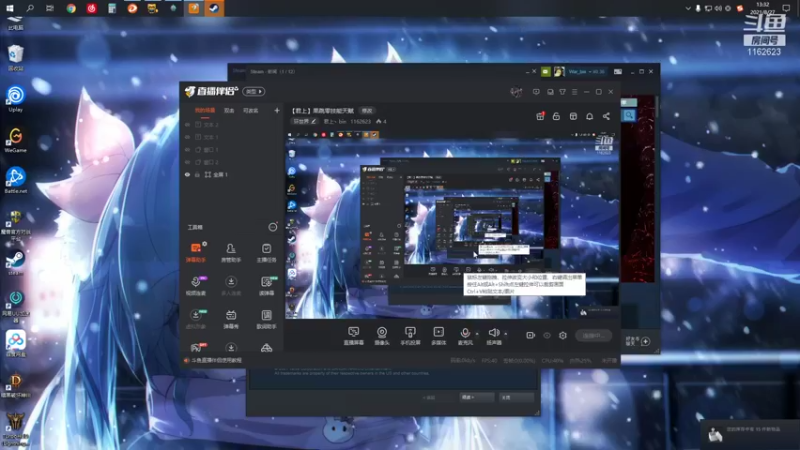This screenshot has width=800, height=450.
Task: Add a camera source (摄像头)
Action: point(382,336)
